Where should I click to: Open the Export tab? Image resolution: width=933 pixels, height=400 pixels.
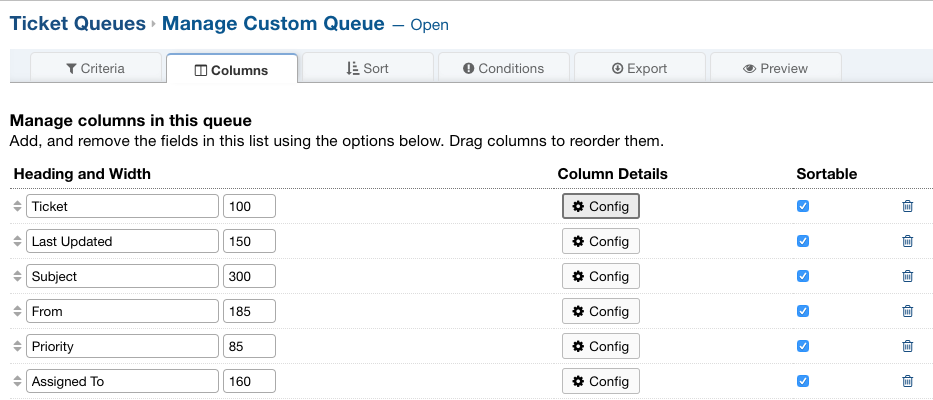[x=640, y=68]
